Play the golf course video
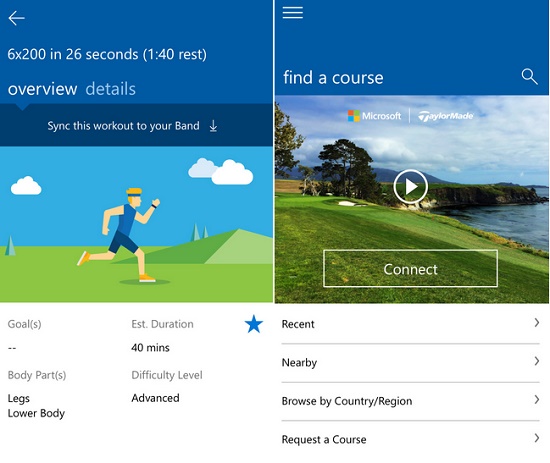Screen dimensions: 550x463 410,187
